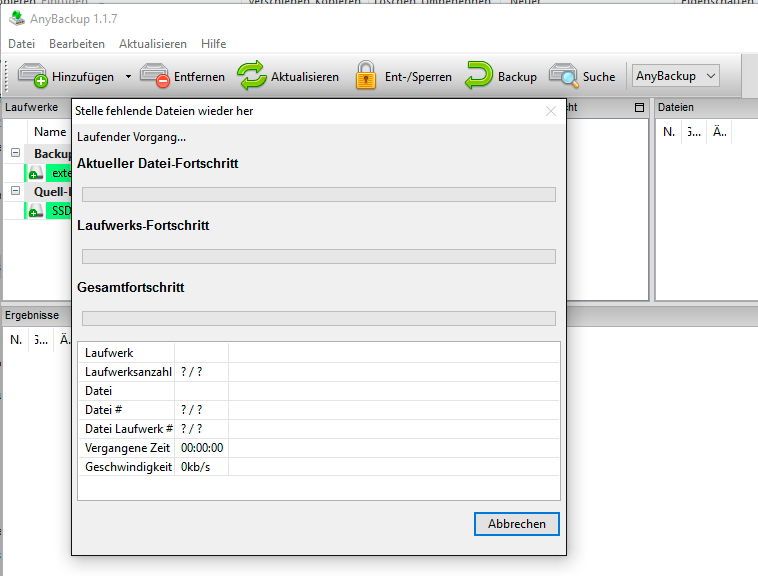This screenshot has width=758, height=576.
Task: Click the Laufender Vorgang... status text
Action: pyautogui.click(x=131, y=137)
